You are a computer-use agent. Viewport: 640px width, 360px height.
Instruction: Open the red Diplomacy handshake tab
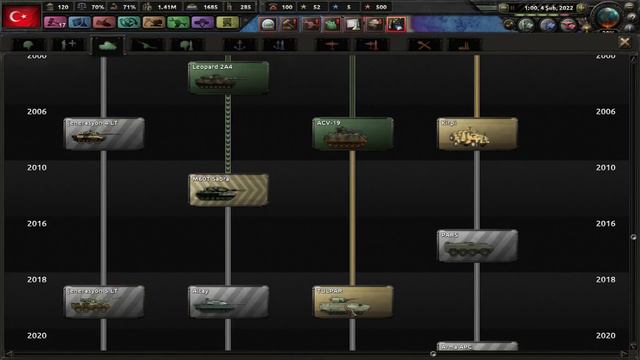(104, 22)
